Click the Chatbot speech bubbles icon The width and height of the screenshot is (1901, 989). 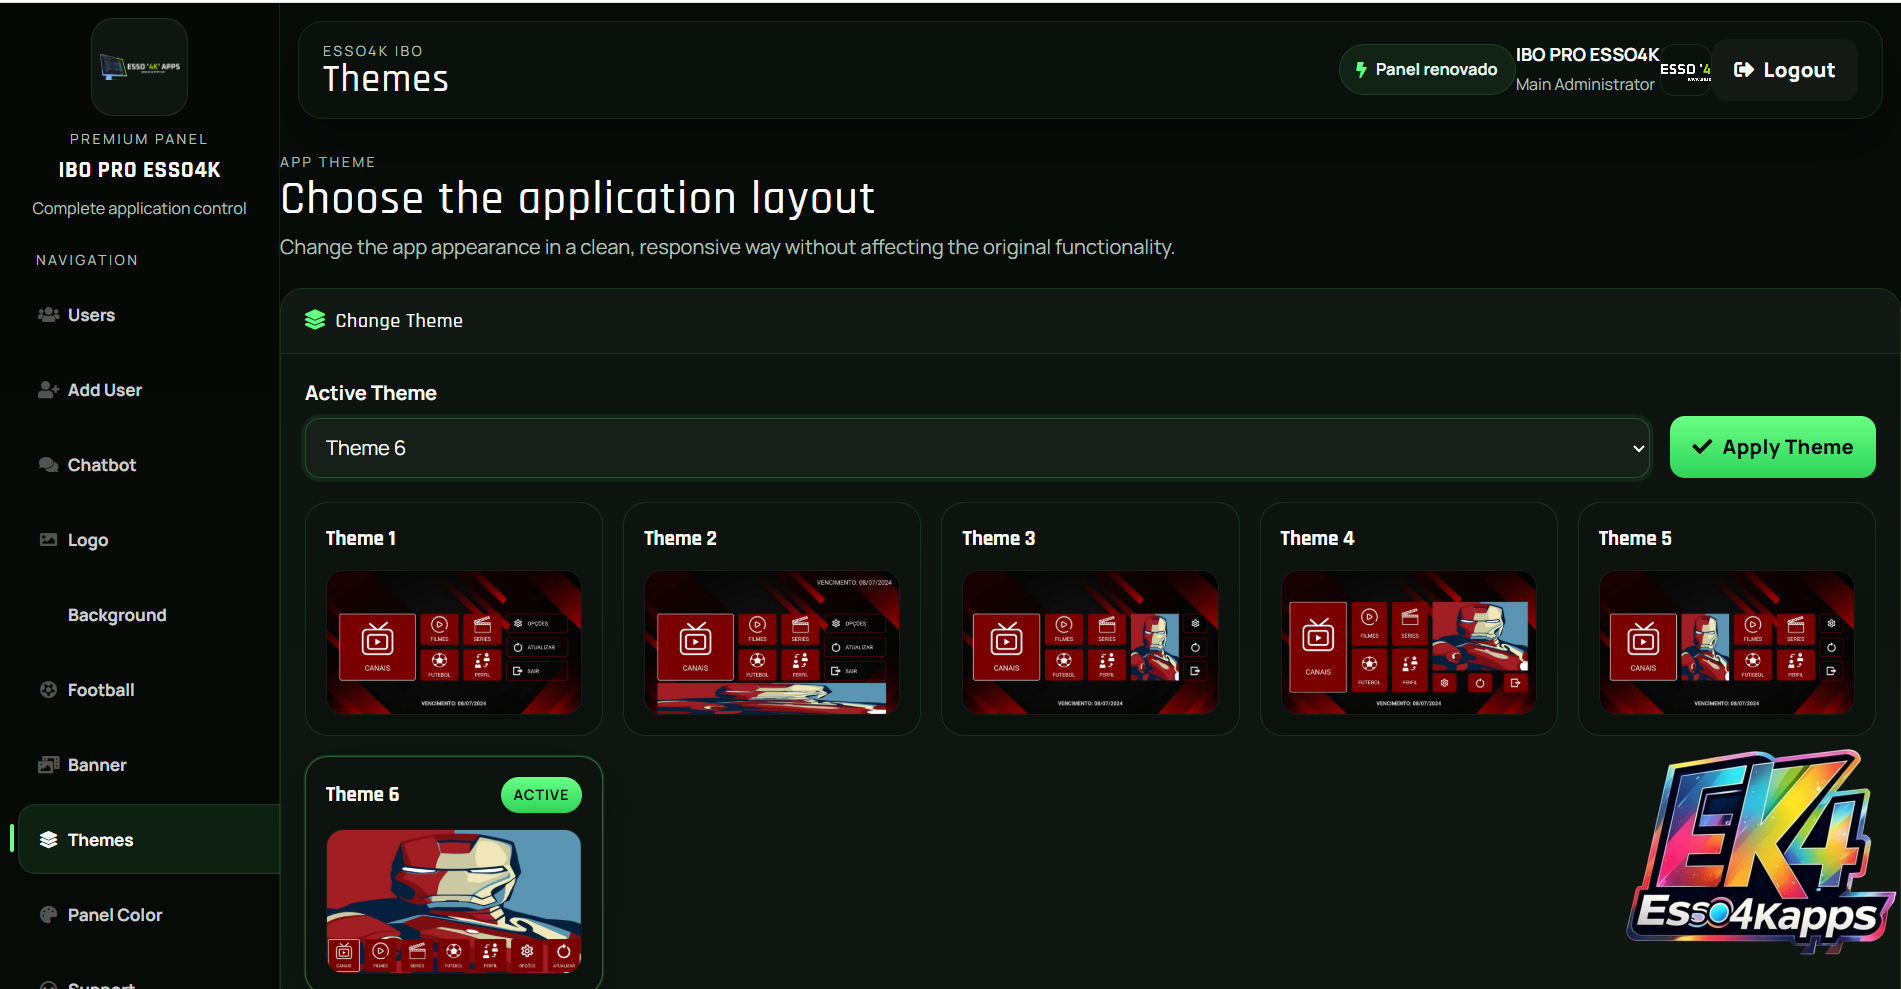[x=48, y=465]
